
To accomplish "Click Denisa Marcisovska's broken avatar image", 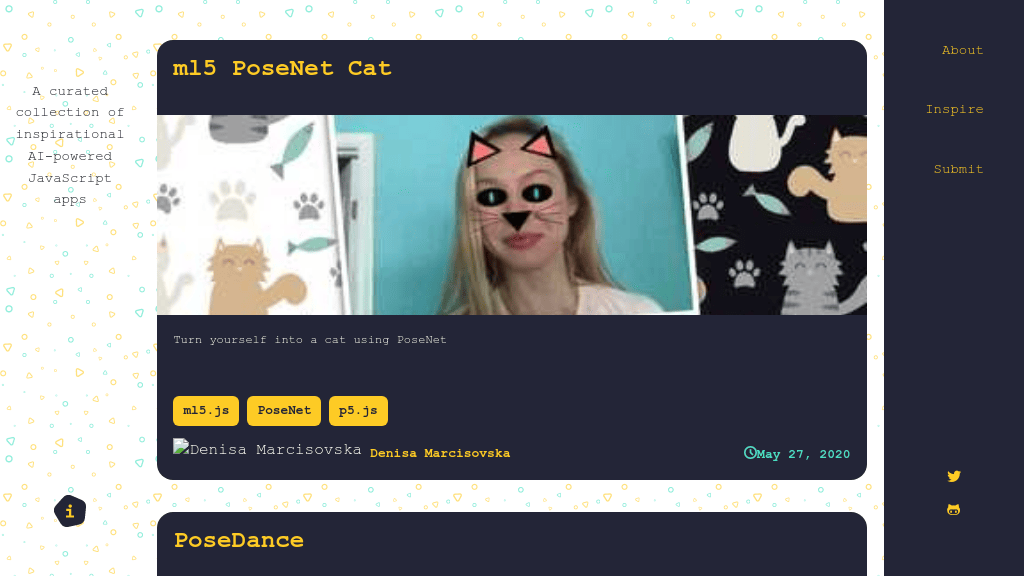I will (267, 449).
